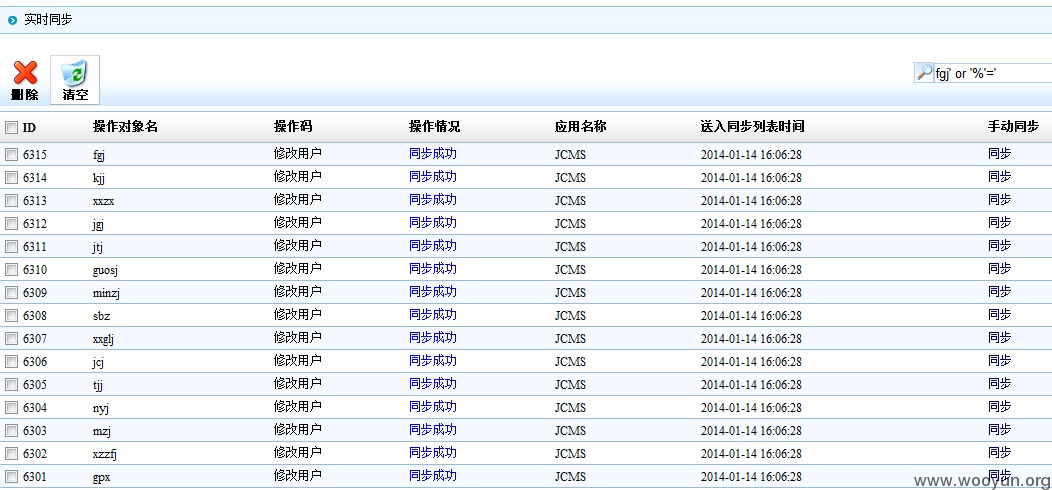Click the ID column header text
Screen dimensions: 1052x490
(30, 128)
